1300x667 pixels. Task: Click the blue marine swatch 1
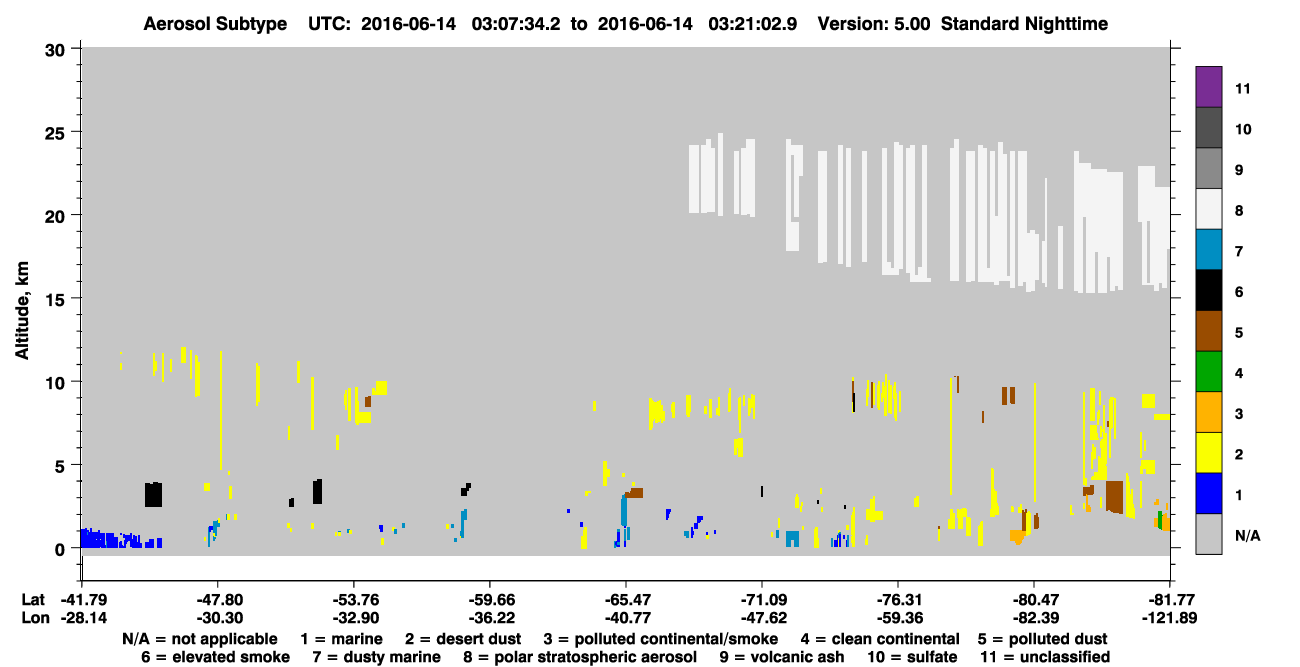coord(1209,494)
